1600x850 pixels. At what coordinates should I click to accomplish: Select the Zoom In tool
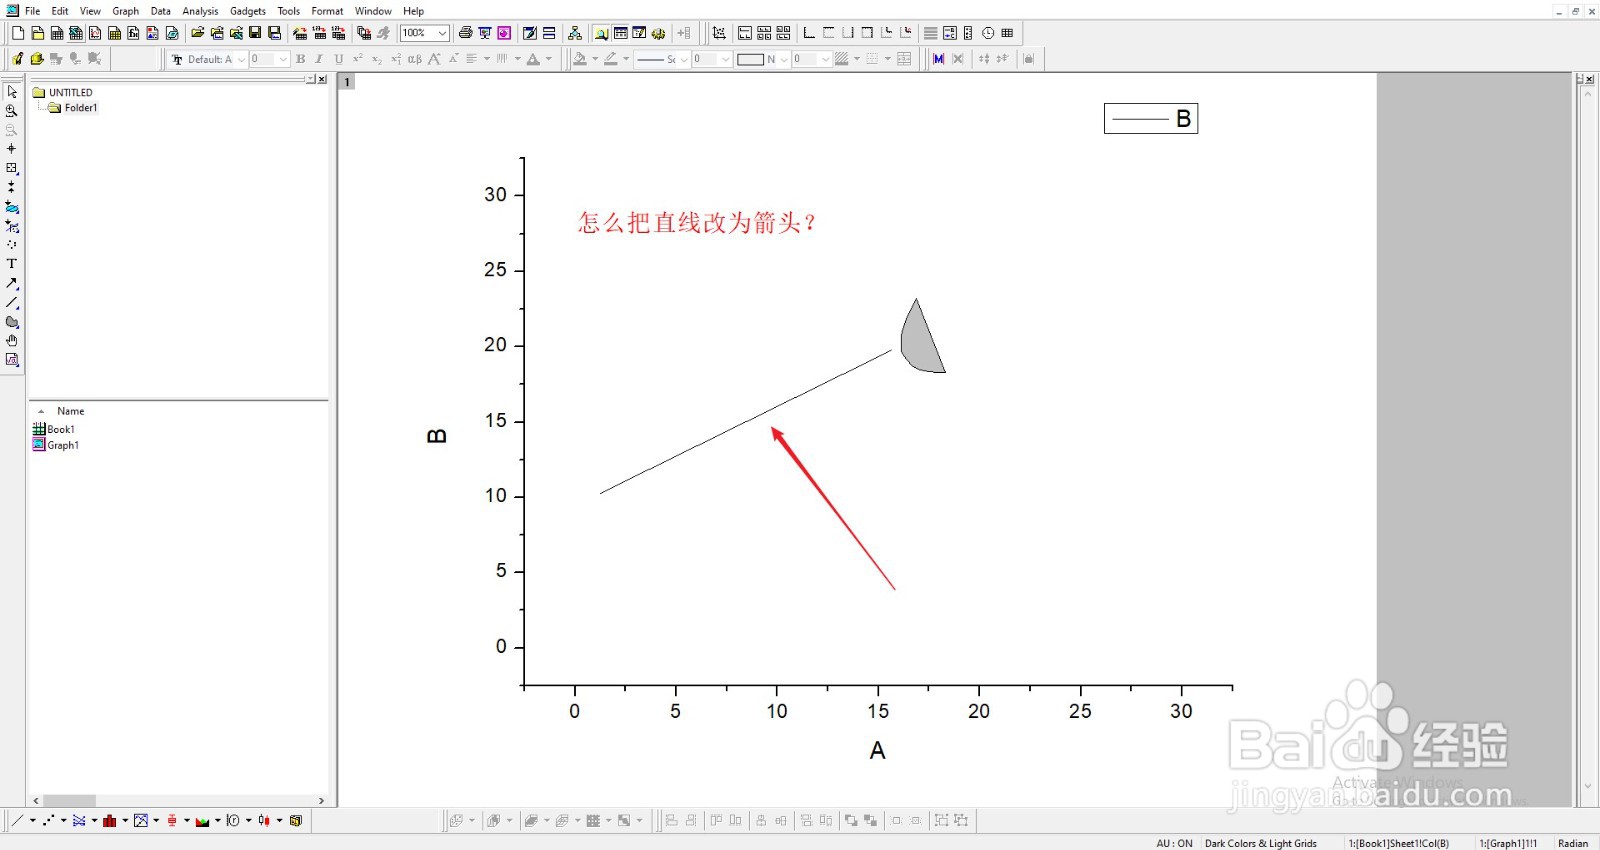pos(12,111)
